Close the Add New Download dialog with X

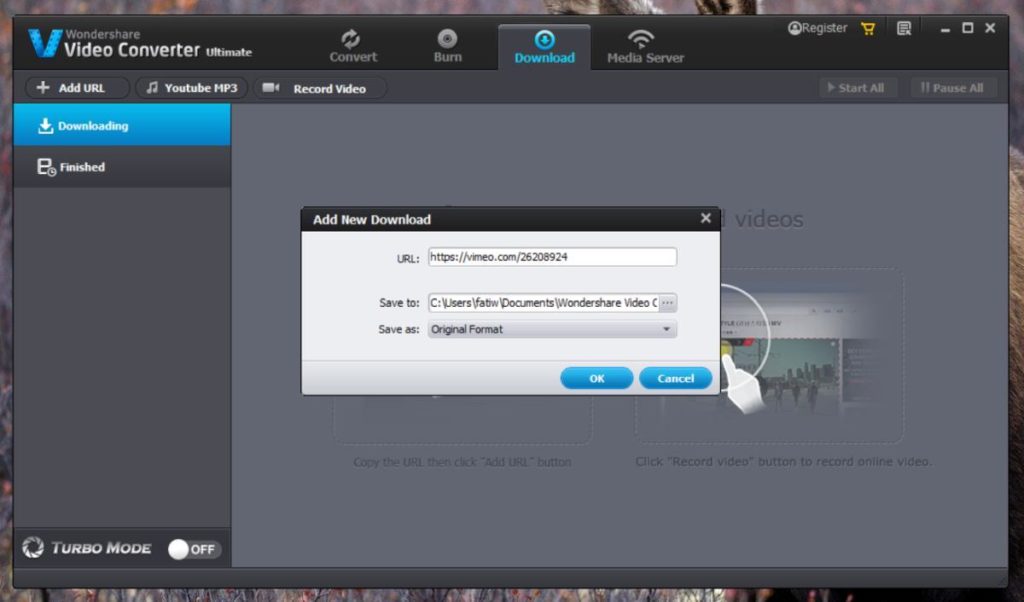coord(706,218)
